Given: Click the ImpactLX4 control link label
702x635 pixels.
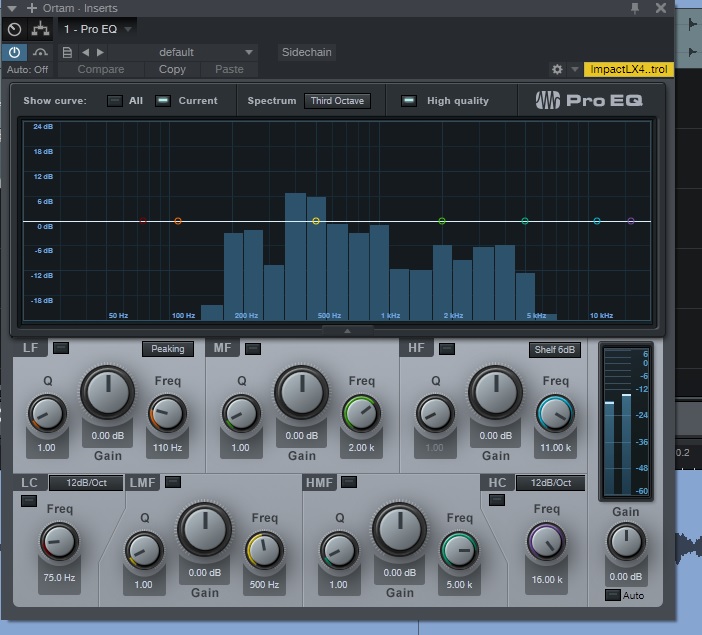Looking at the screenshot, I should (x=629, y=69).
